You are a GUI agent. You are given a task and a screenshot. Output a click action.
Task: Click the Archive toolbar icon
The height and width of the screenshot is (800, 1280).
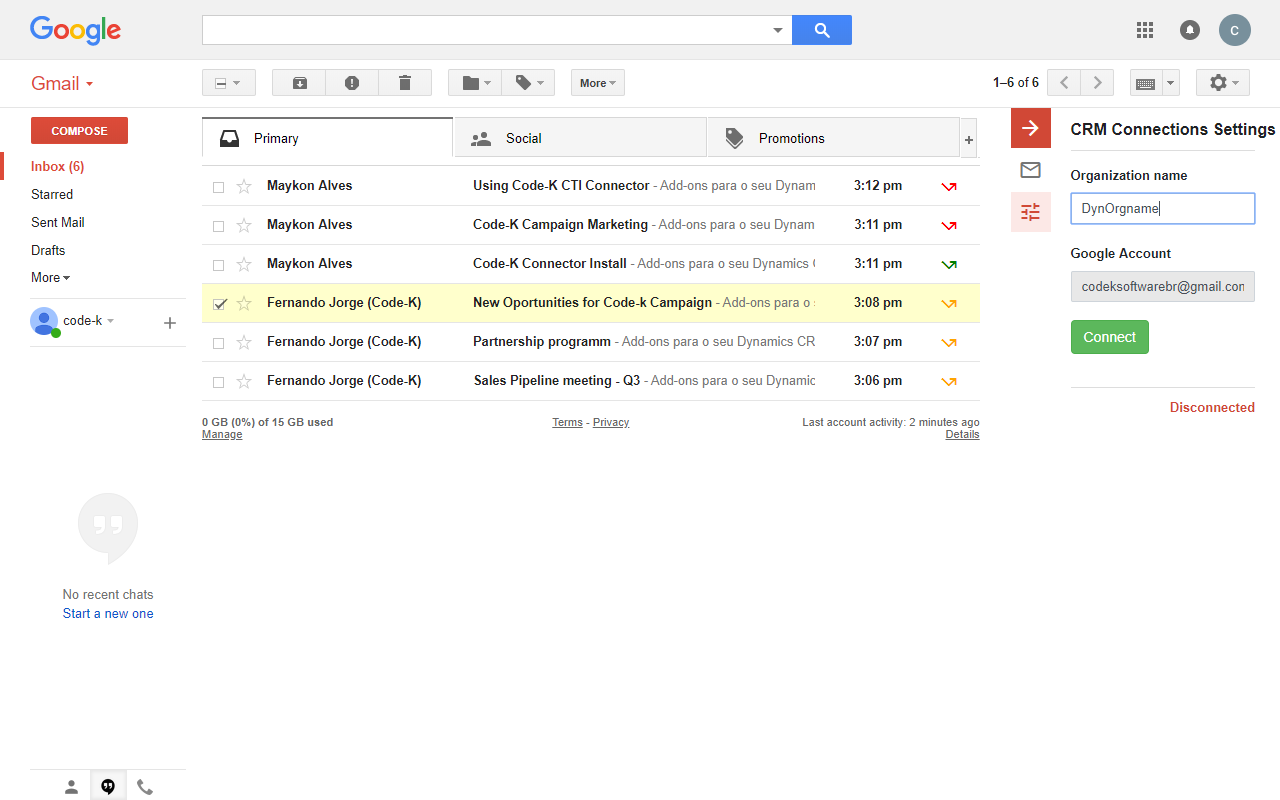point(299,83)
